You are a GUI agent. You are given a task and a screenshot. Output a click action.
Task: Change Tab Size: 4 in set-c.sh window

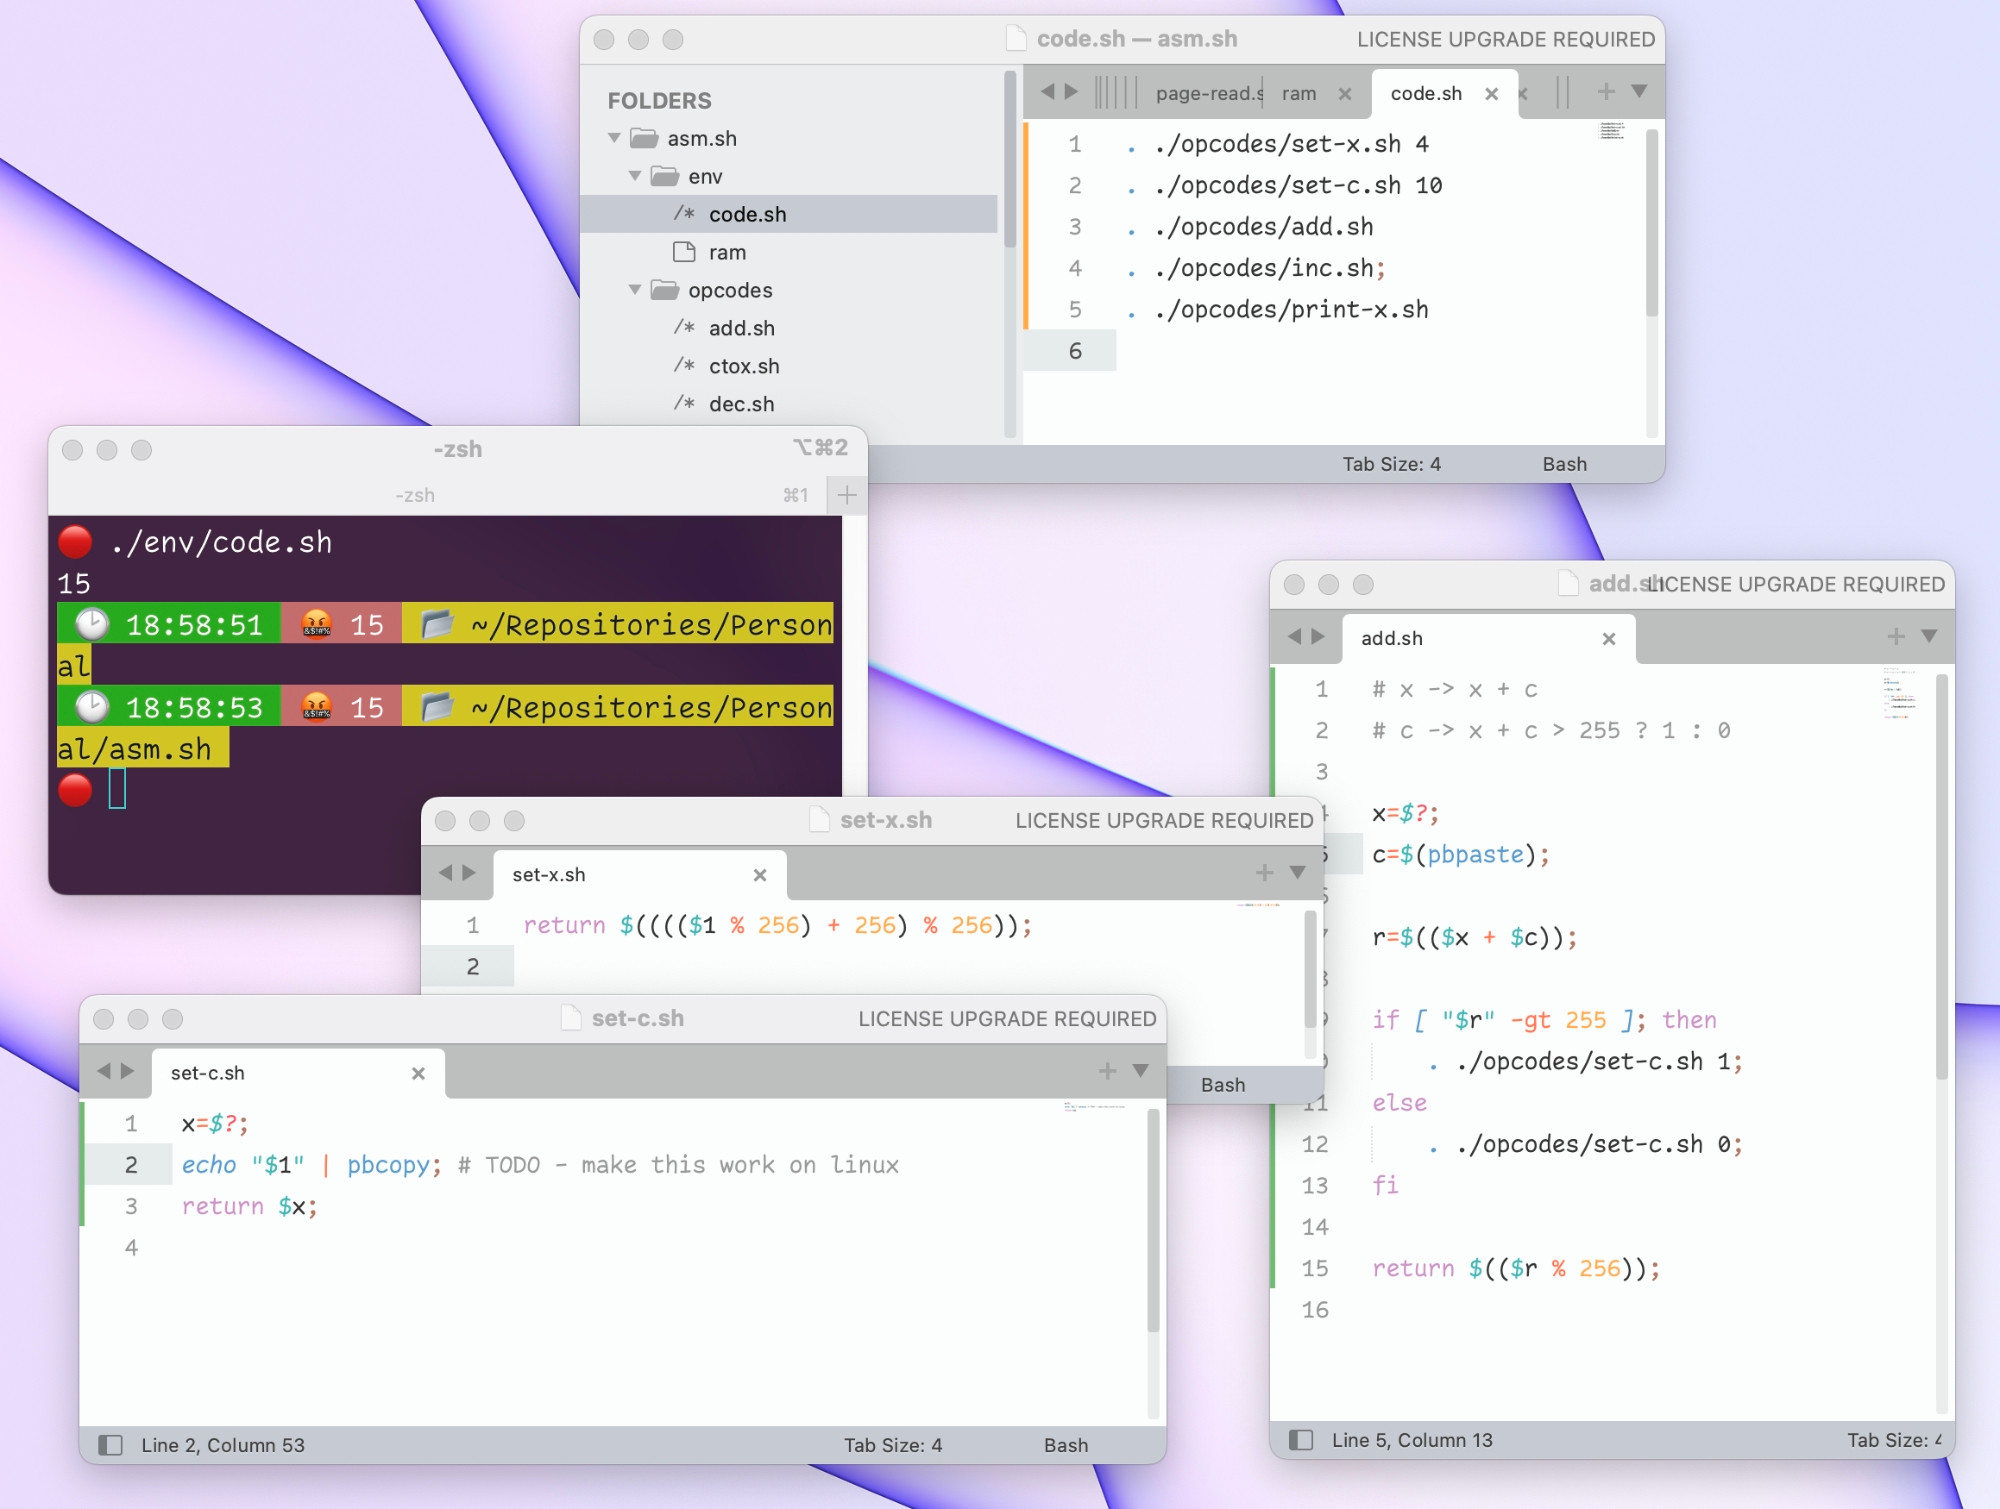pyautogui.click(x=893, y=1445)
